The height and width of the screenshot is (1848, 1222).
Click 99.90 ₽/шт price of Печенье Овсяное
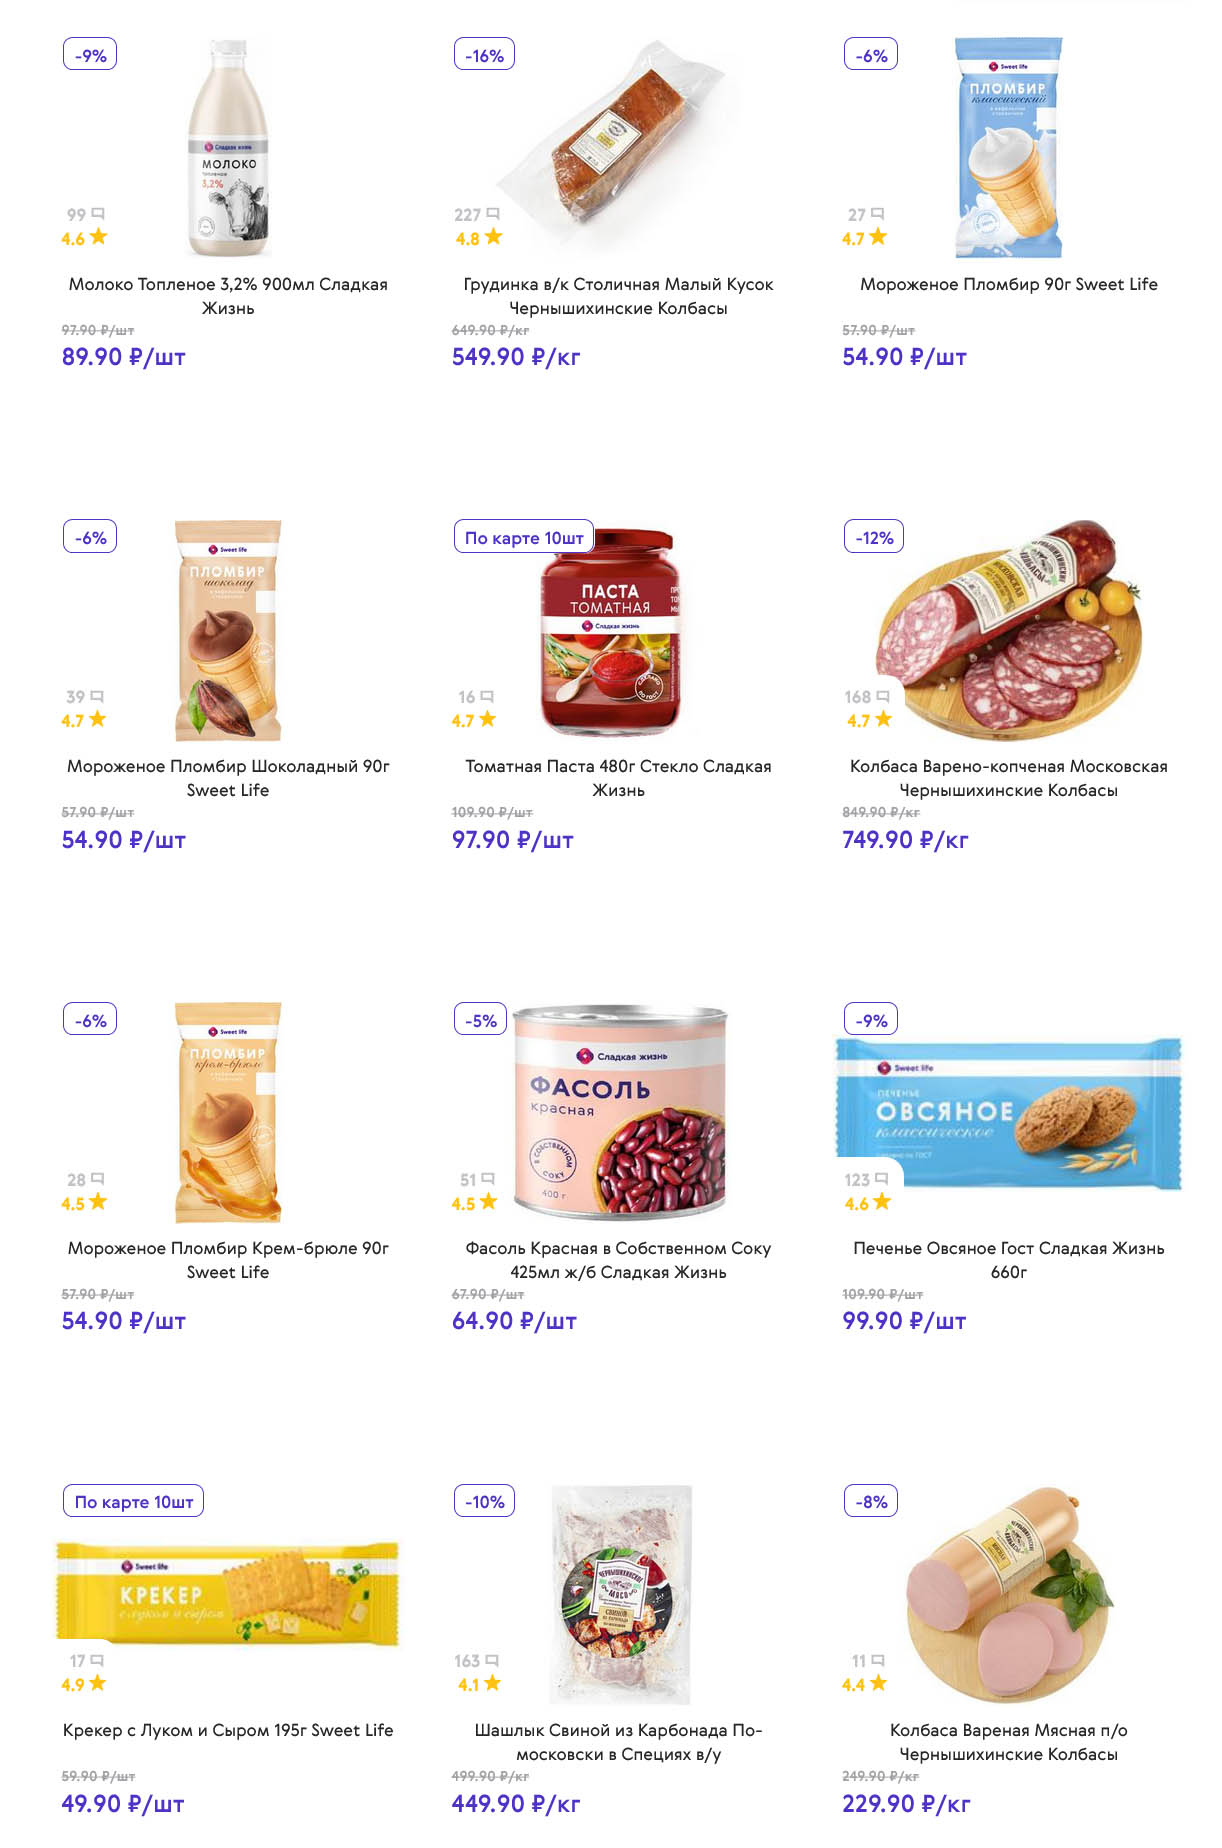coord(904,1321)
